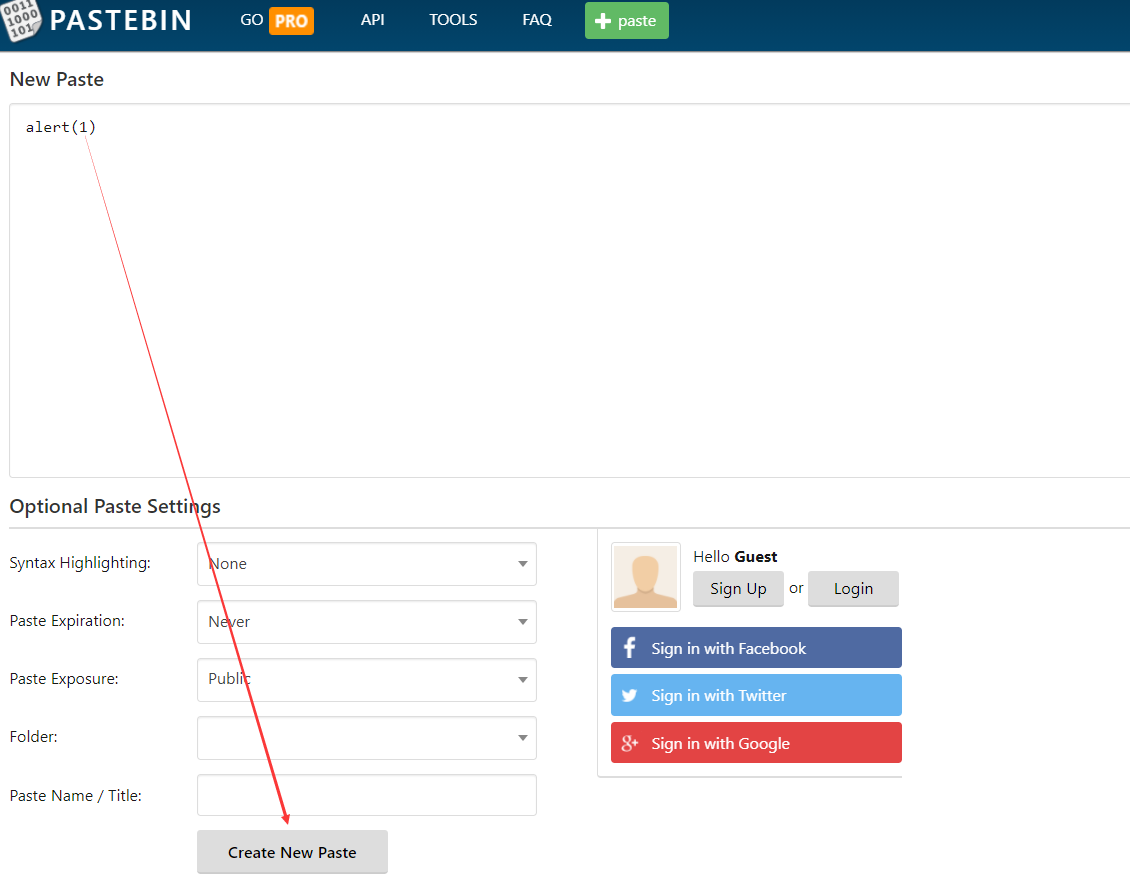Click Sign in with Google

coord(756,742)
